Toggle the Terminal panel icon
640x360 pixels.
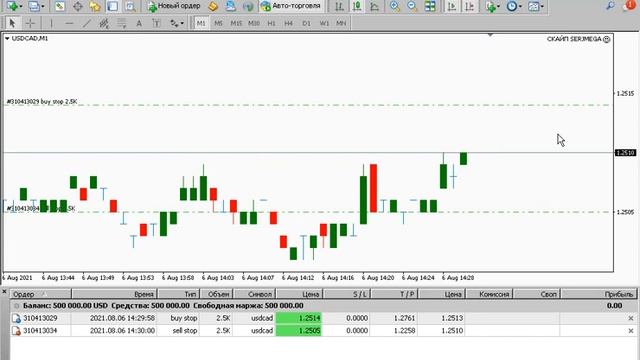pos(113,6)
